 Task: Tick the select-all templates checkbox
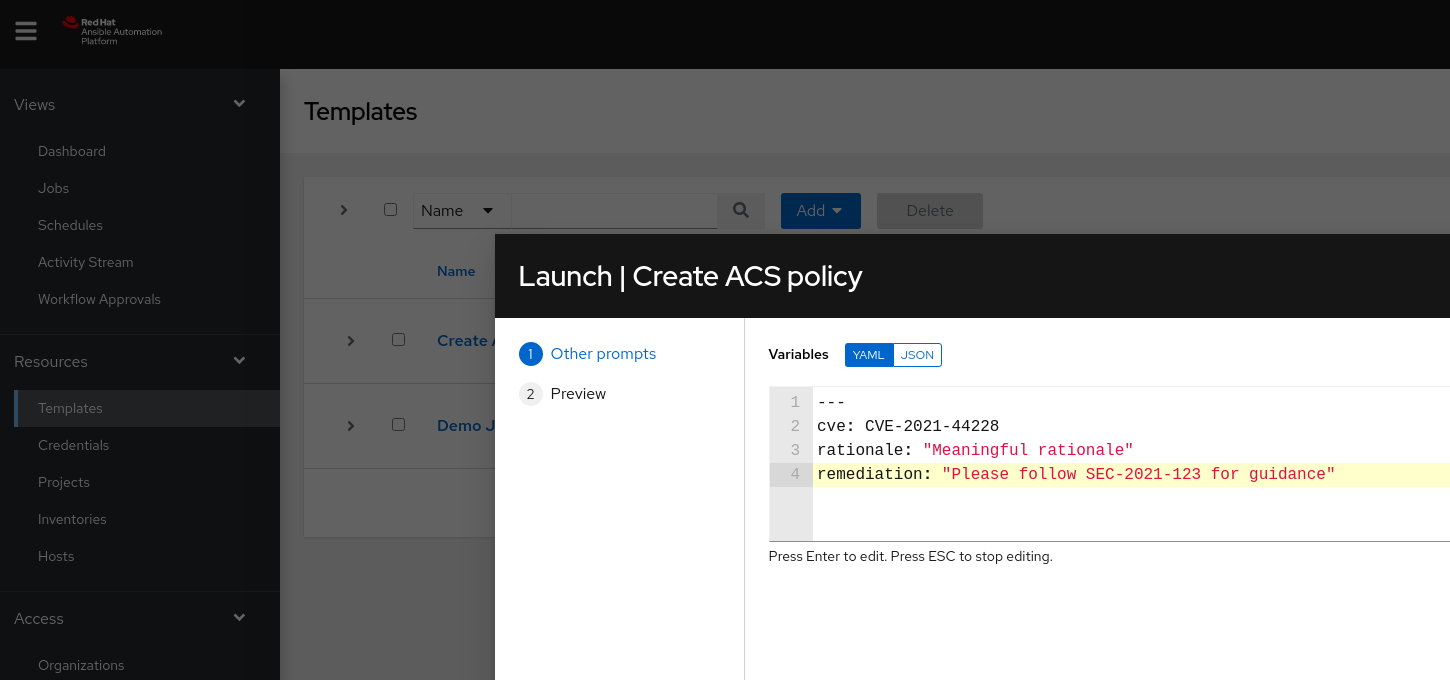[391, 210]
